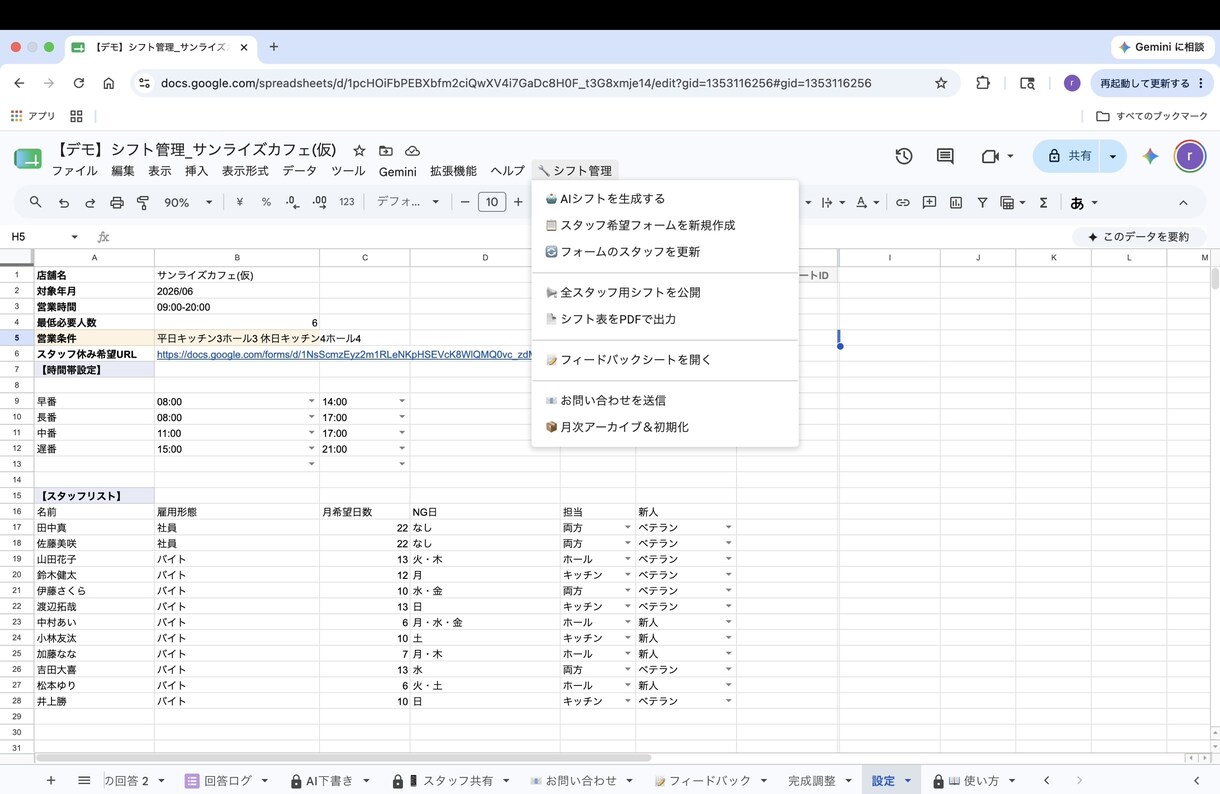The height and width of the screenshot is (794, 1220).
Task: Switch to the AI下書き sheet tab
Action: [330, 780]
